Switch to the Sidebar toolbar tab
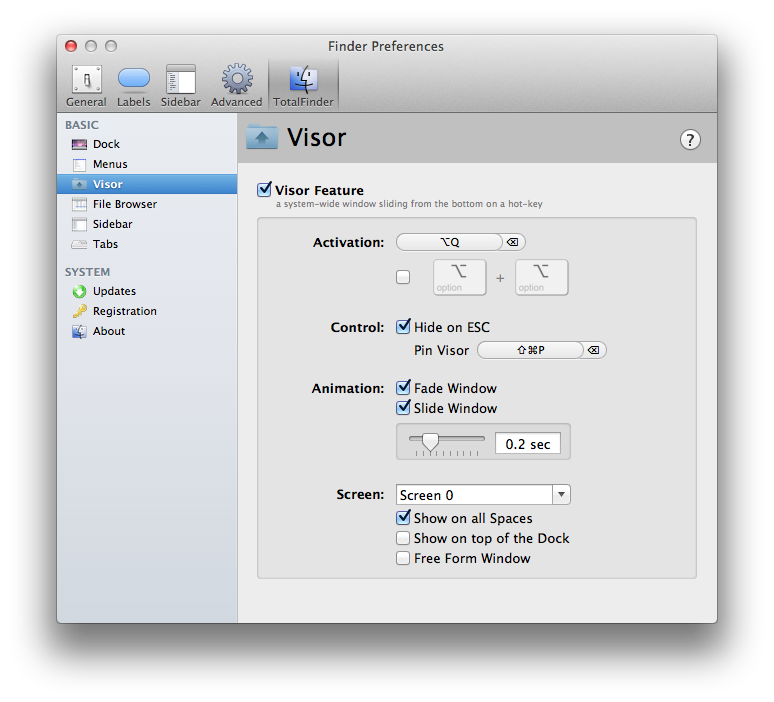This screenshot has height=702, width=774. tap(181, 86)
